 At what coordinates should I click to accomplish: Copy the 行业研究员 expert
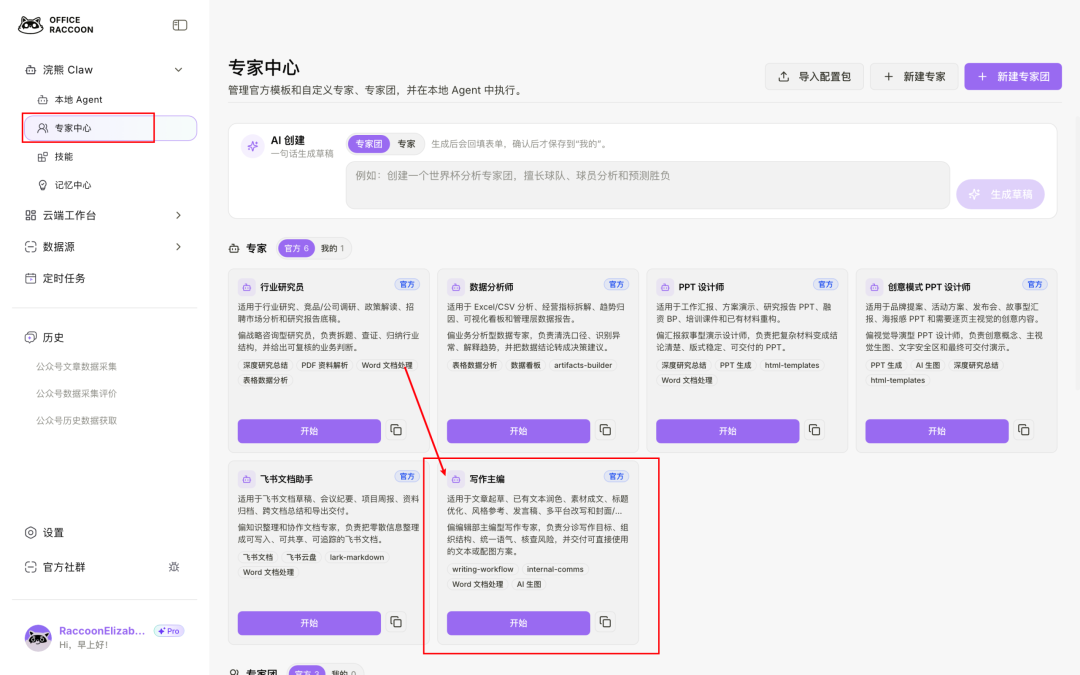coord(396,430)
